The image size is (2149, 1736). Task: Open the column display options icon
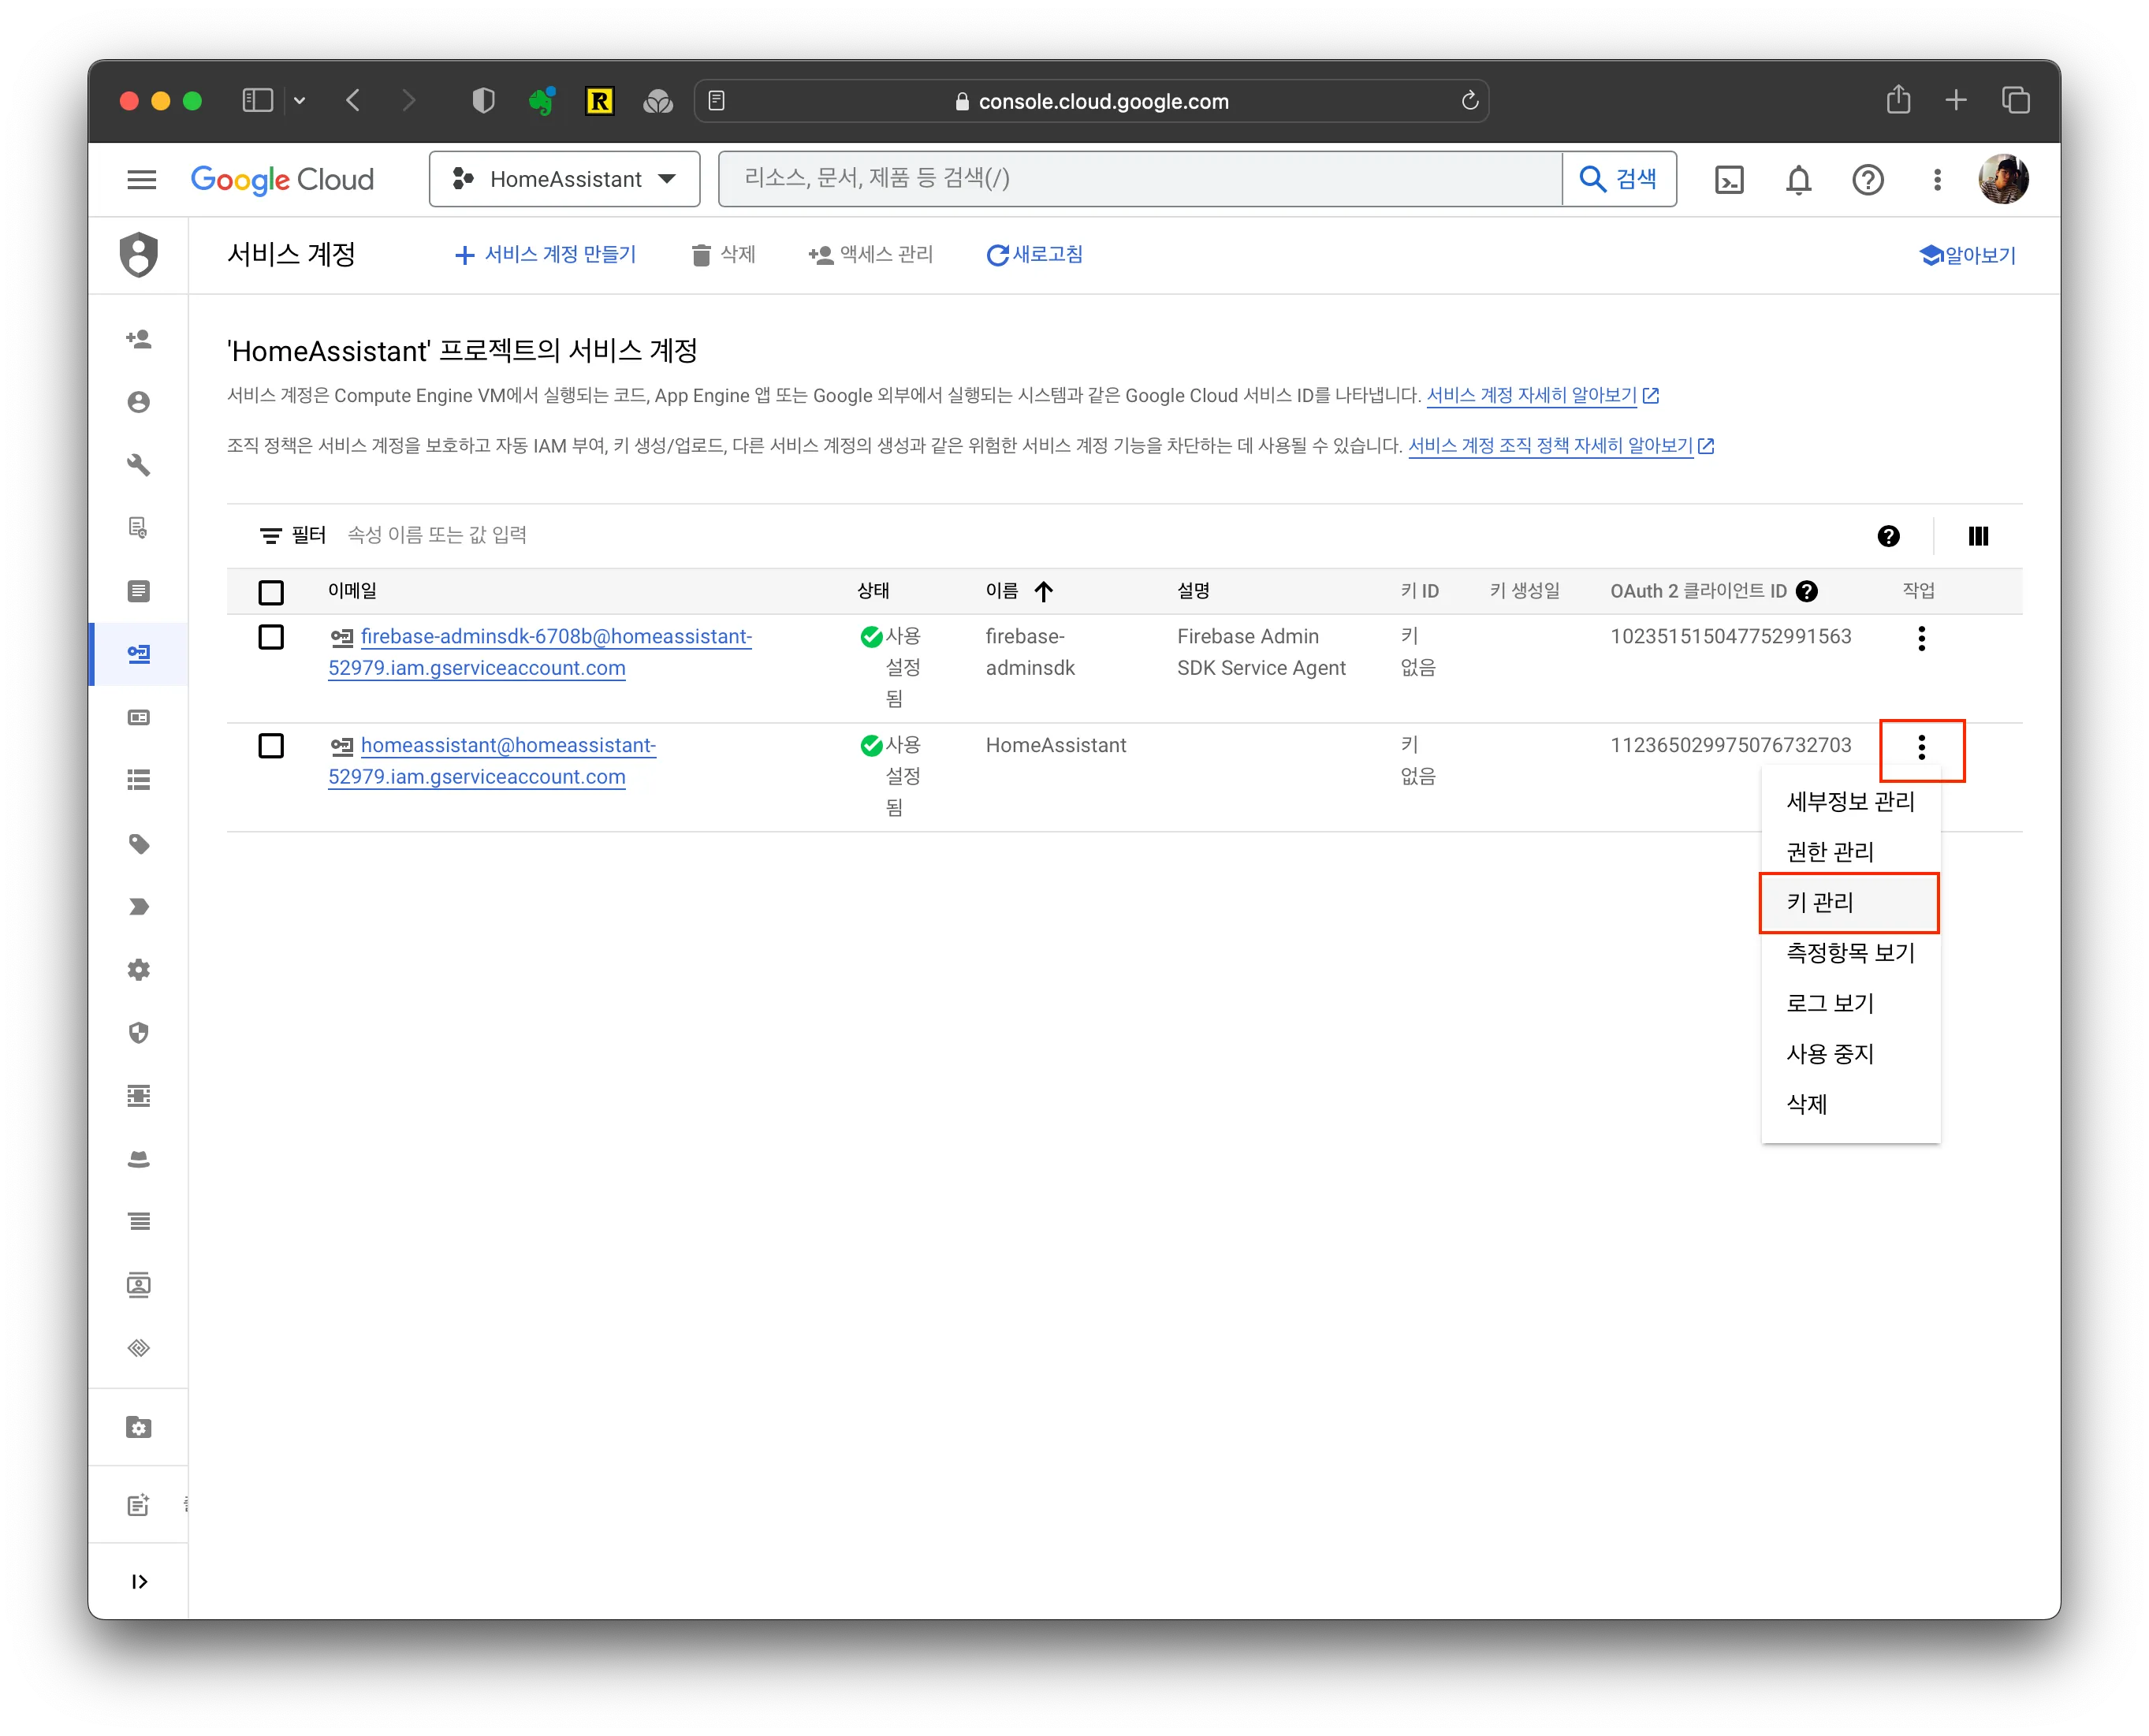tap(1978, 536)
